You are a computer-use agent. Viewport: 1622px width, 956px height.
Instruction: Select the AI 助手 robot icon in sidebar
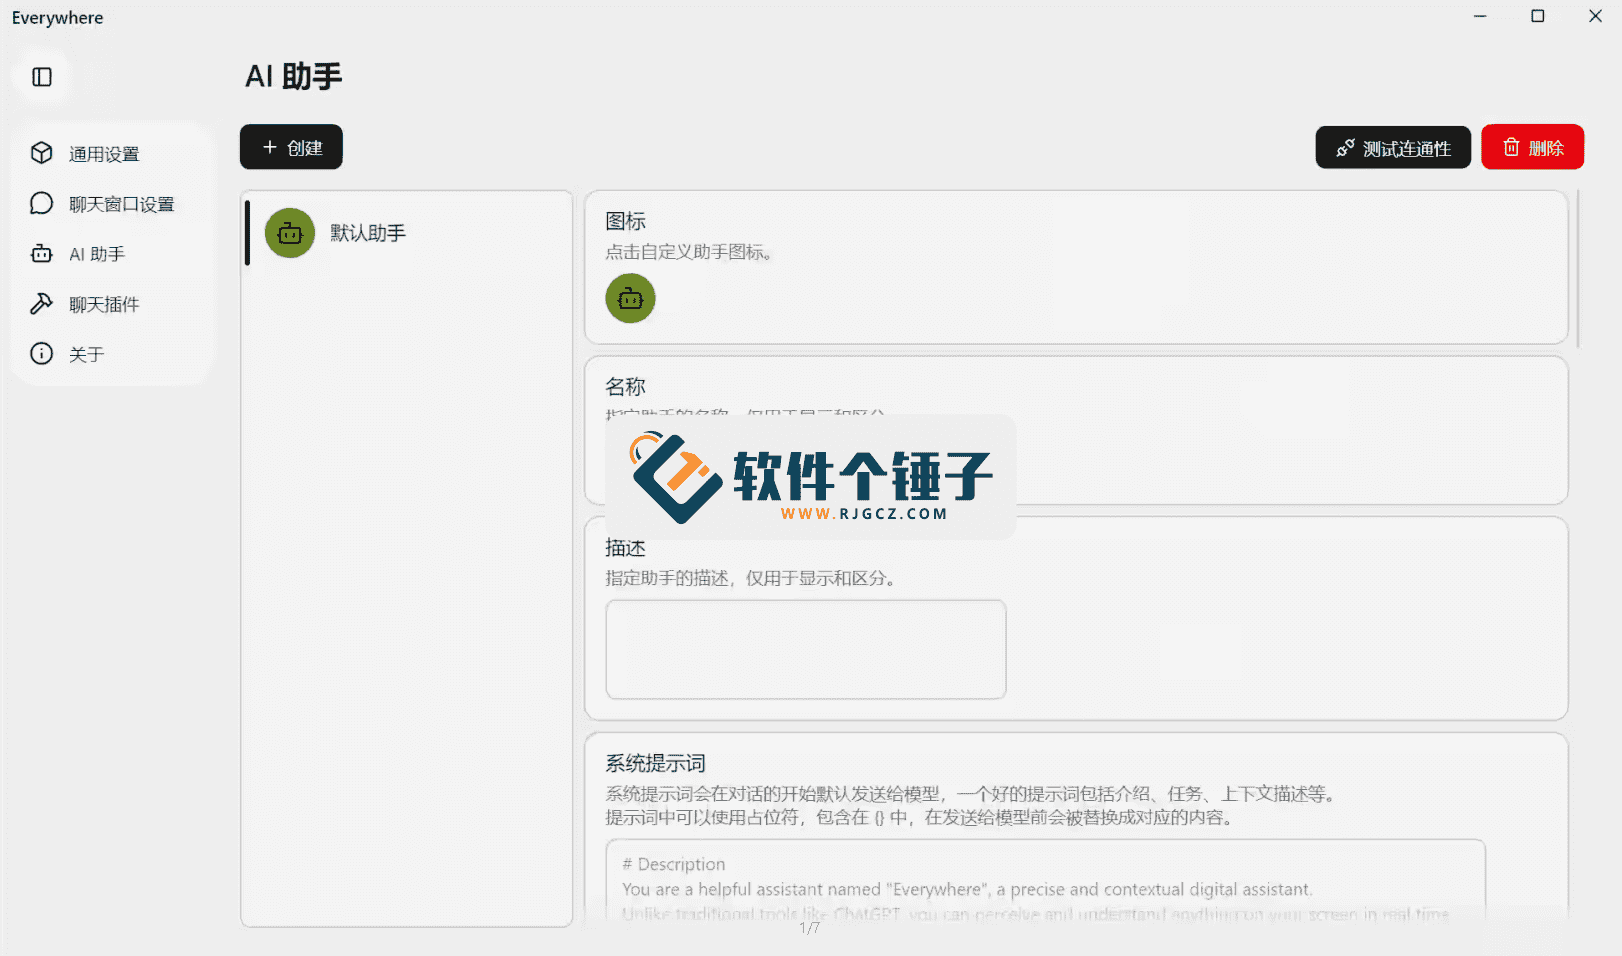click(x=41, y=253)
